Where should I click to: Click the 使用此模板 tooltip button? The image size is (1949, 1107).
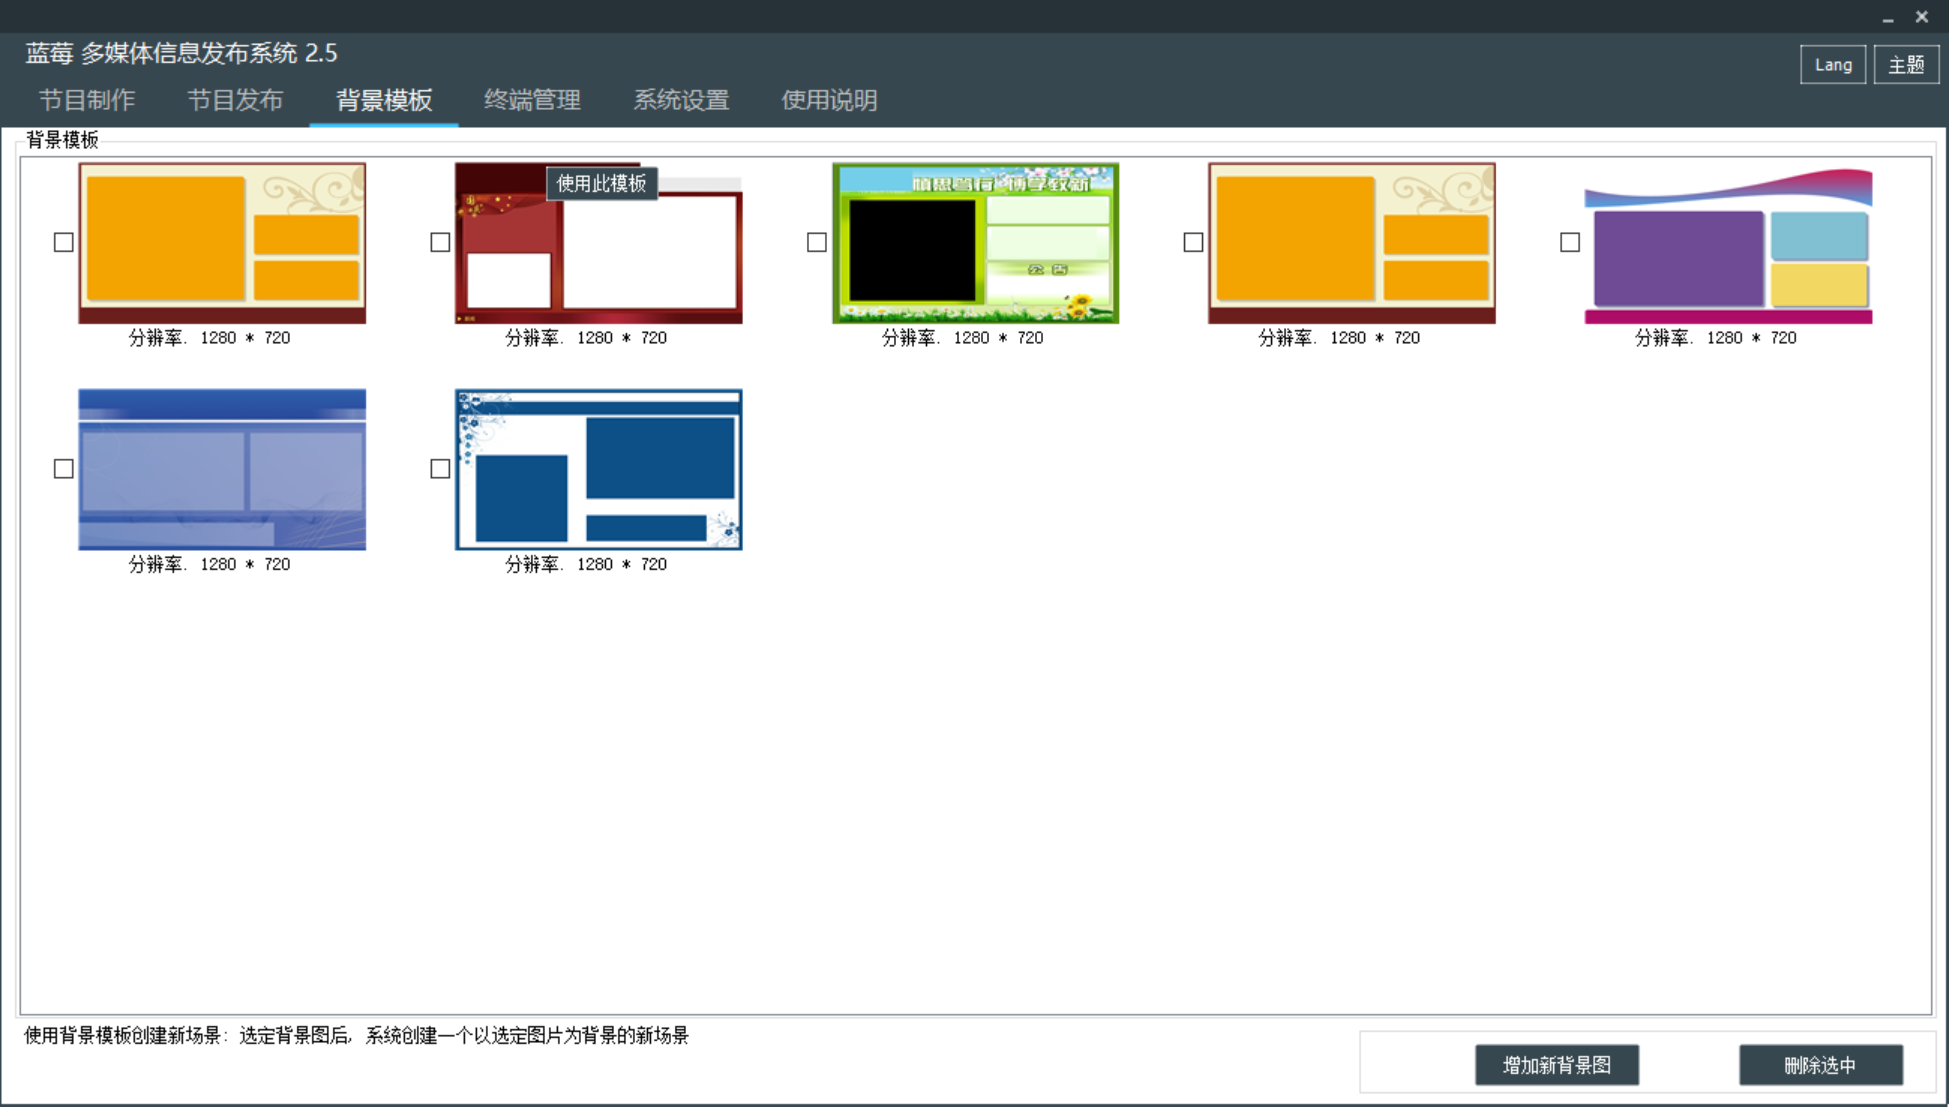tap(601, 183)
